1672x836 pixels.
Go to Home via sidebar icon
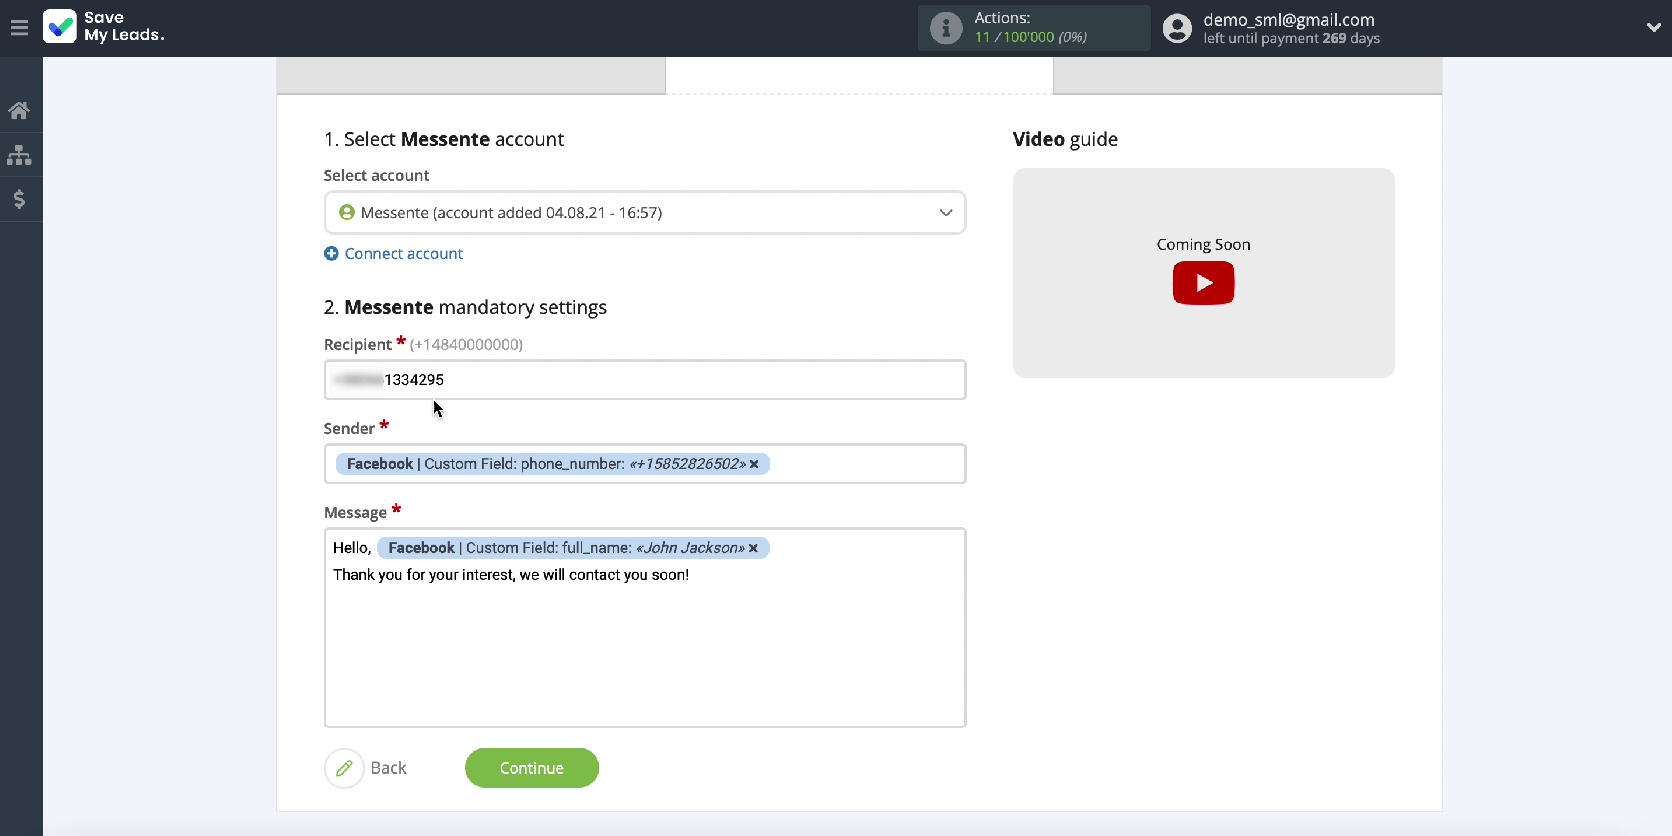[19, 111]
